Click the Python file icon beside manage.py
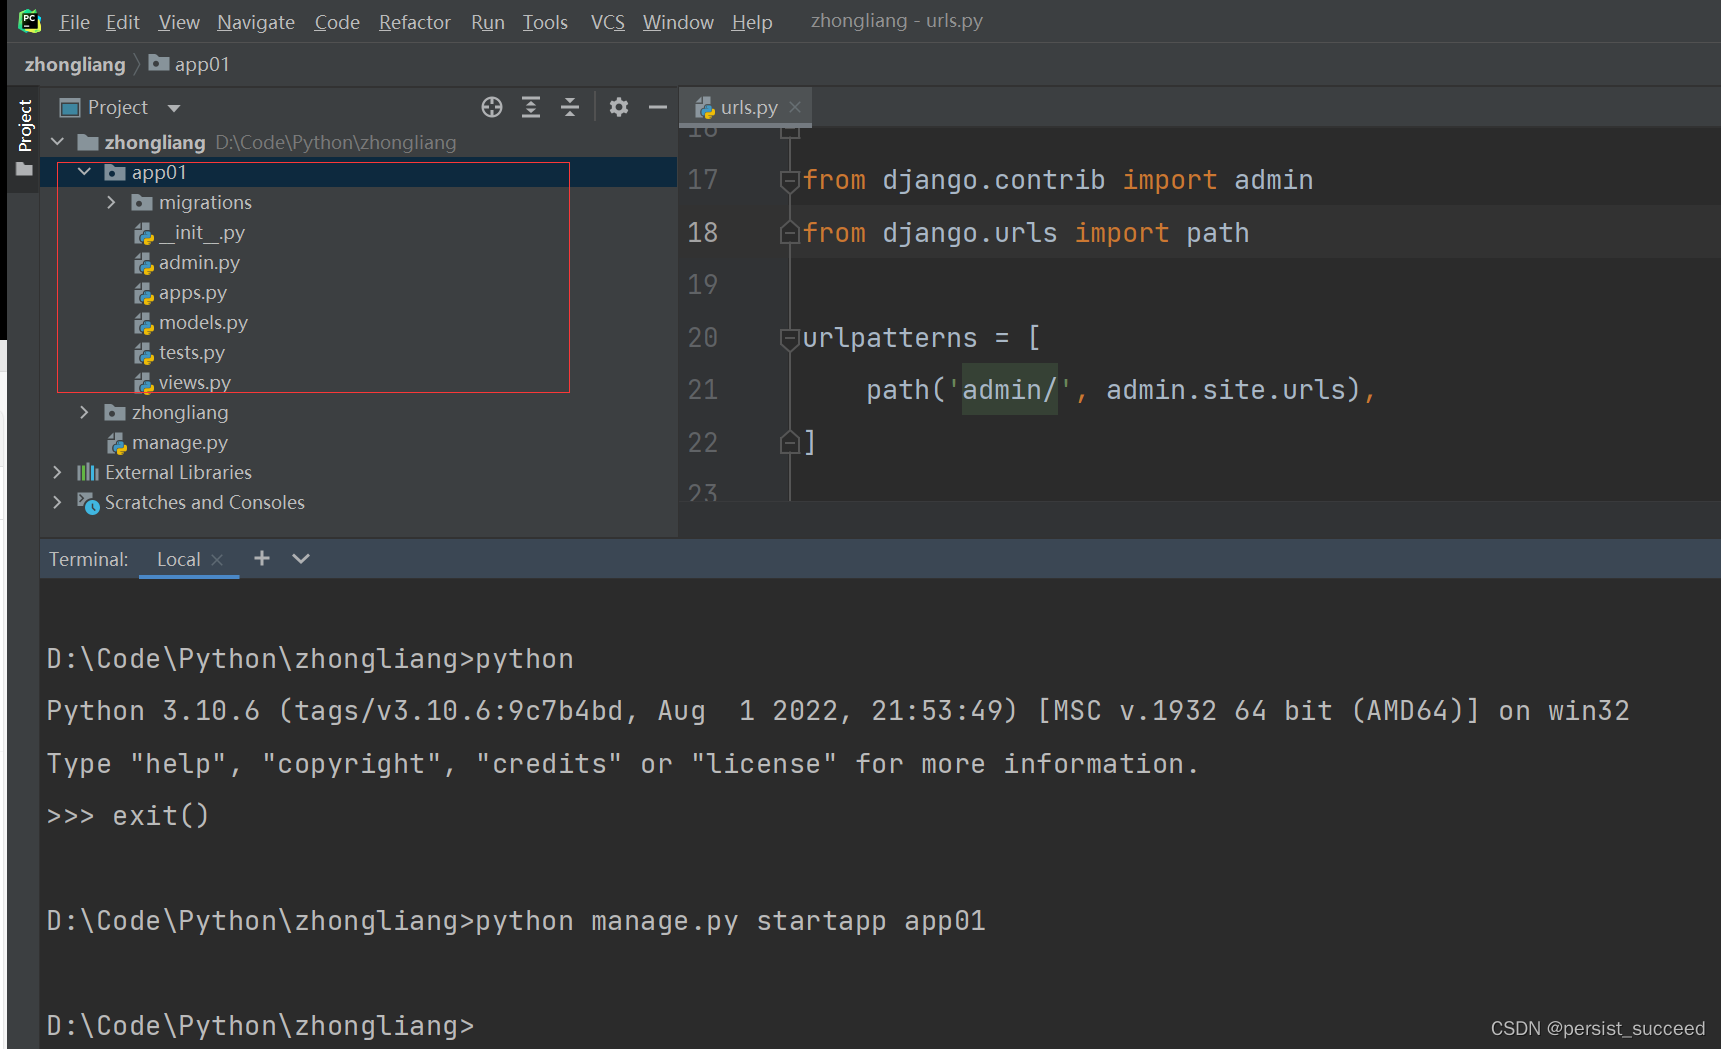 116,442
